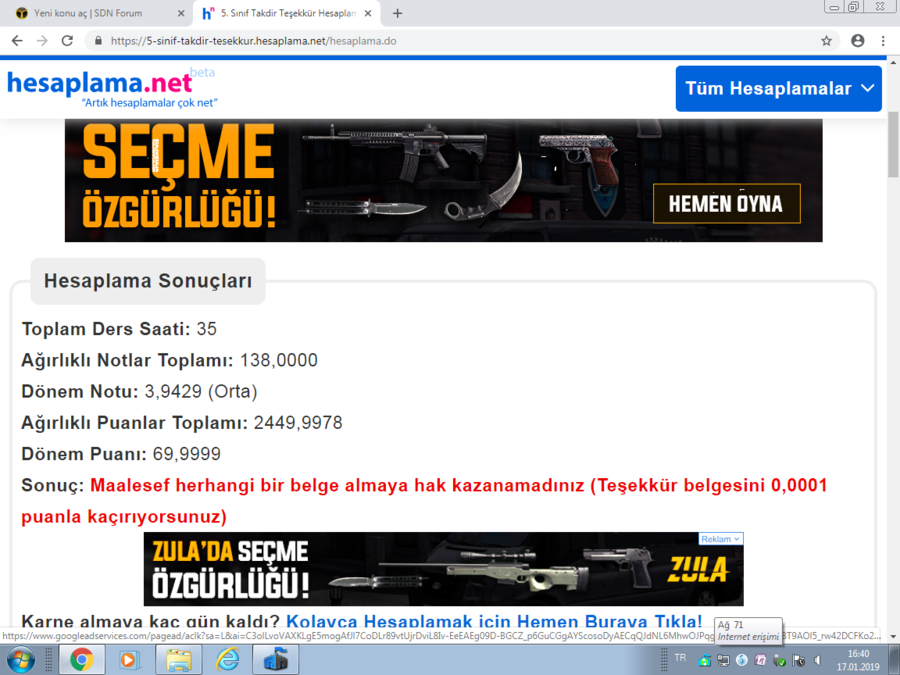The width and height of the screenshot is (900, 675).
Task: Open the hesaplama.net logo homepage
Action: (x=111, y=88)
